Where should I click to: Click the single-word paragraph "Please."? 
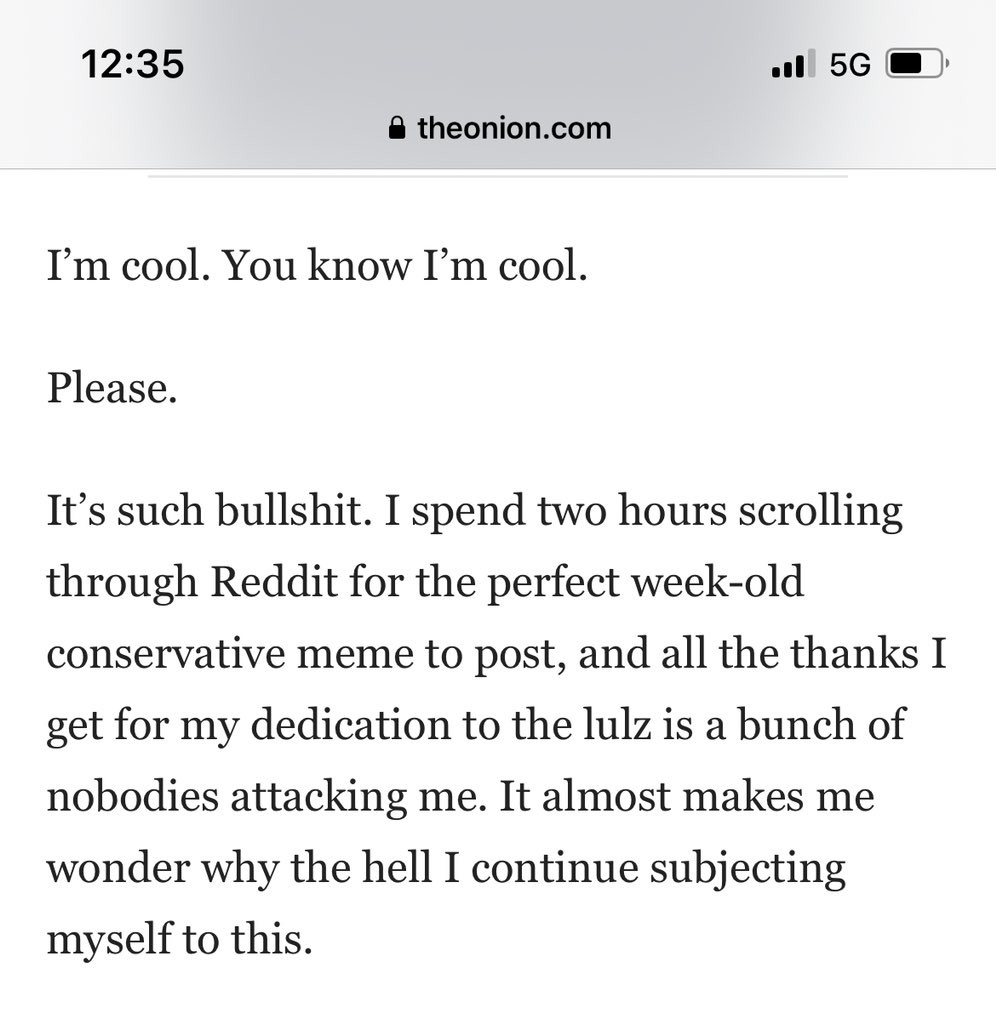coord(112,389)
